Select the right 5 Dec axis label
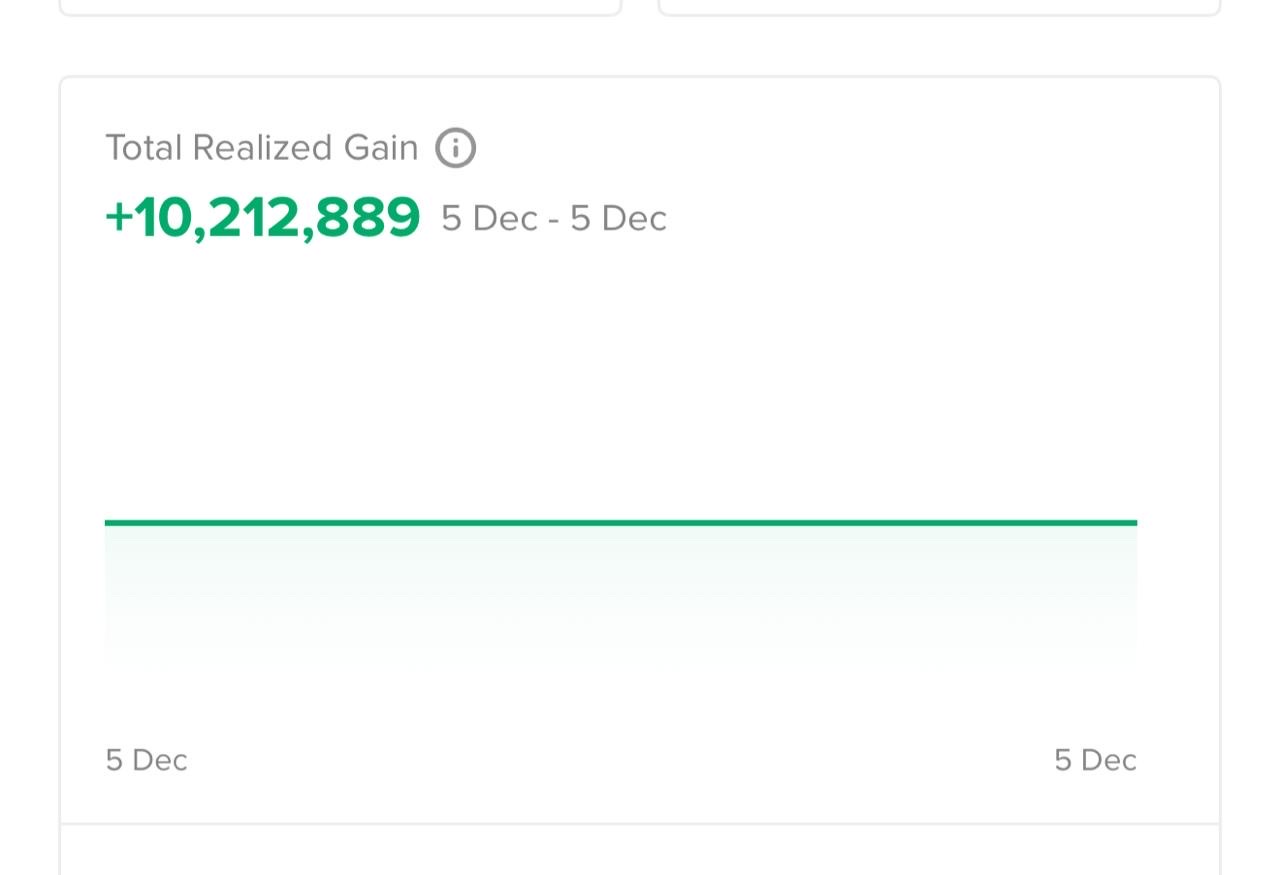 pyautogui.click(x=1095, y=760)
